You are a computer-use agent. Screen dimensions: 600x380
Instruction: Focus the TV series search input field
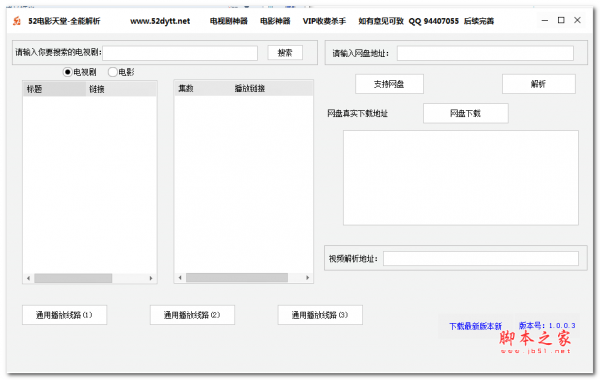click(x=180, y=53)
